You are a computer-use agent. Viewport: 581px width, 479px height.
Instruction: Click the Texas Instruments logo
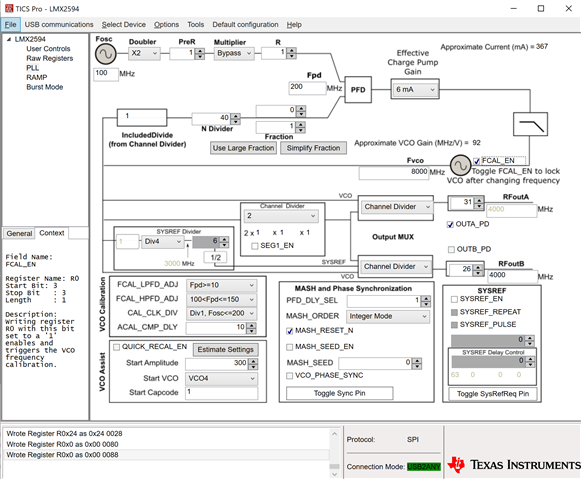tap(514, 465)
